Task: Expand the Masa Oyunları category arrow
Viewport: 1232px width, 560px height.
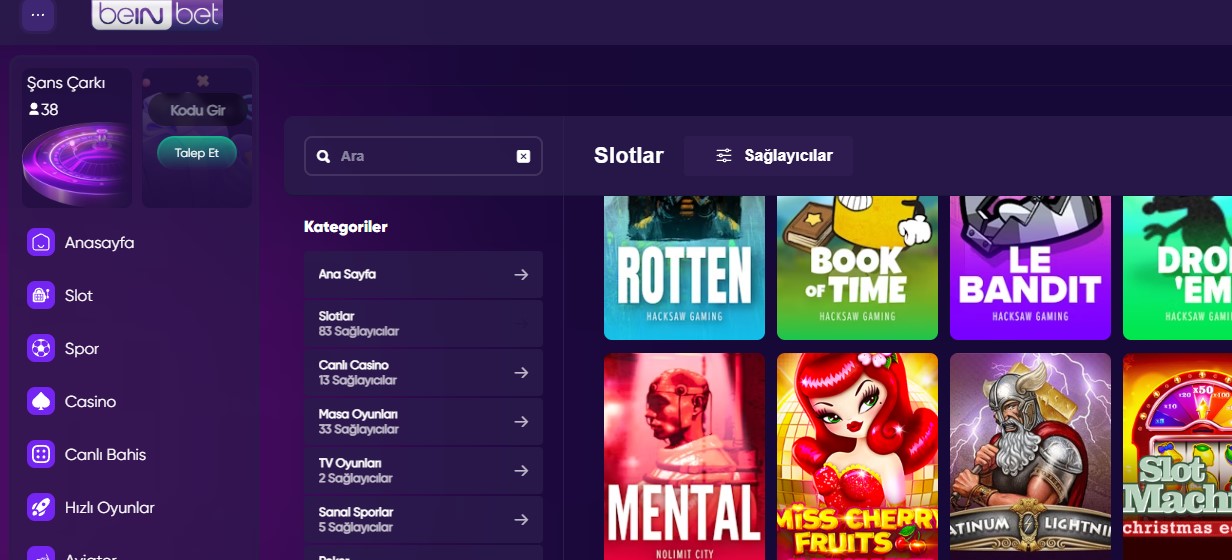Action: tap(521, 421)
